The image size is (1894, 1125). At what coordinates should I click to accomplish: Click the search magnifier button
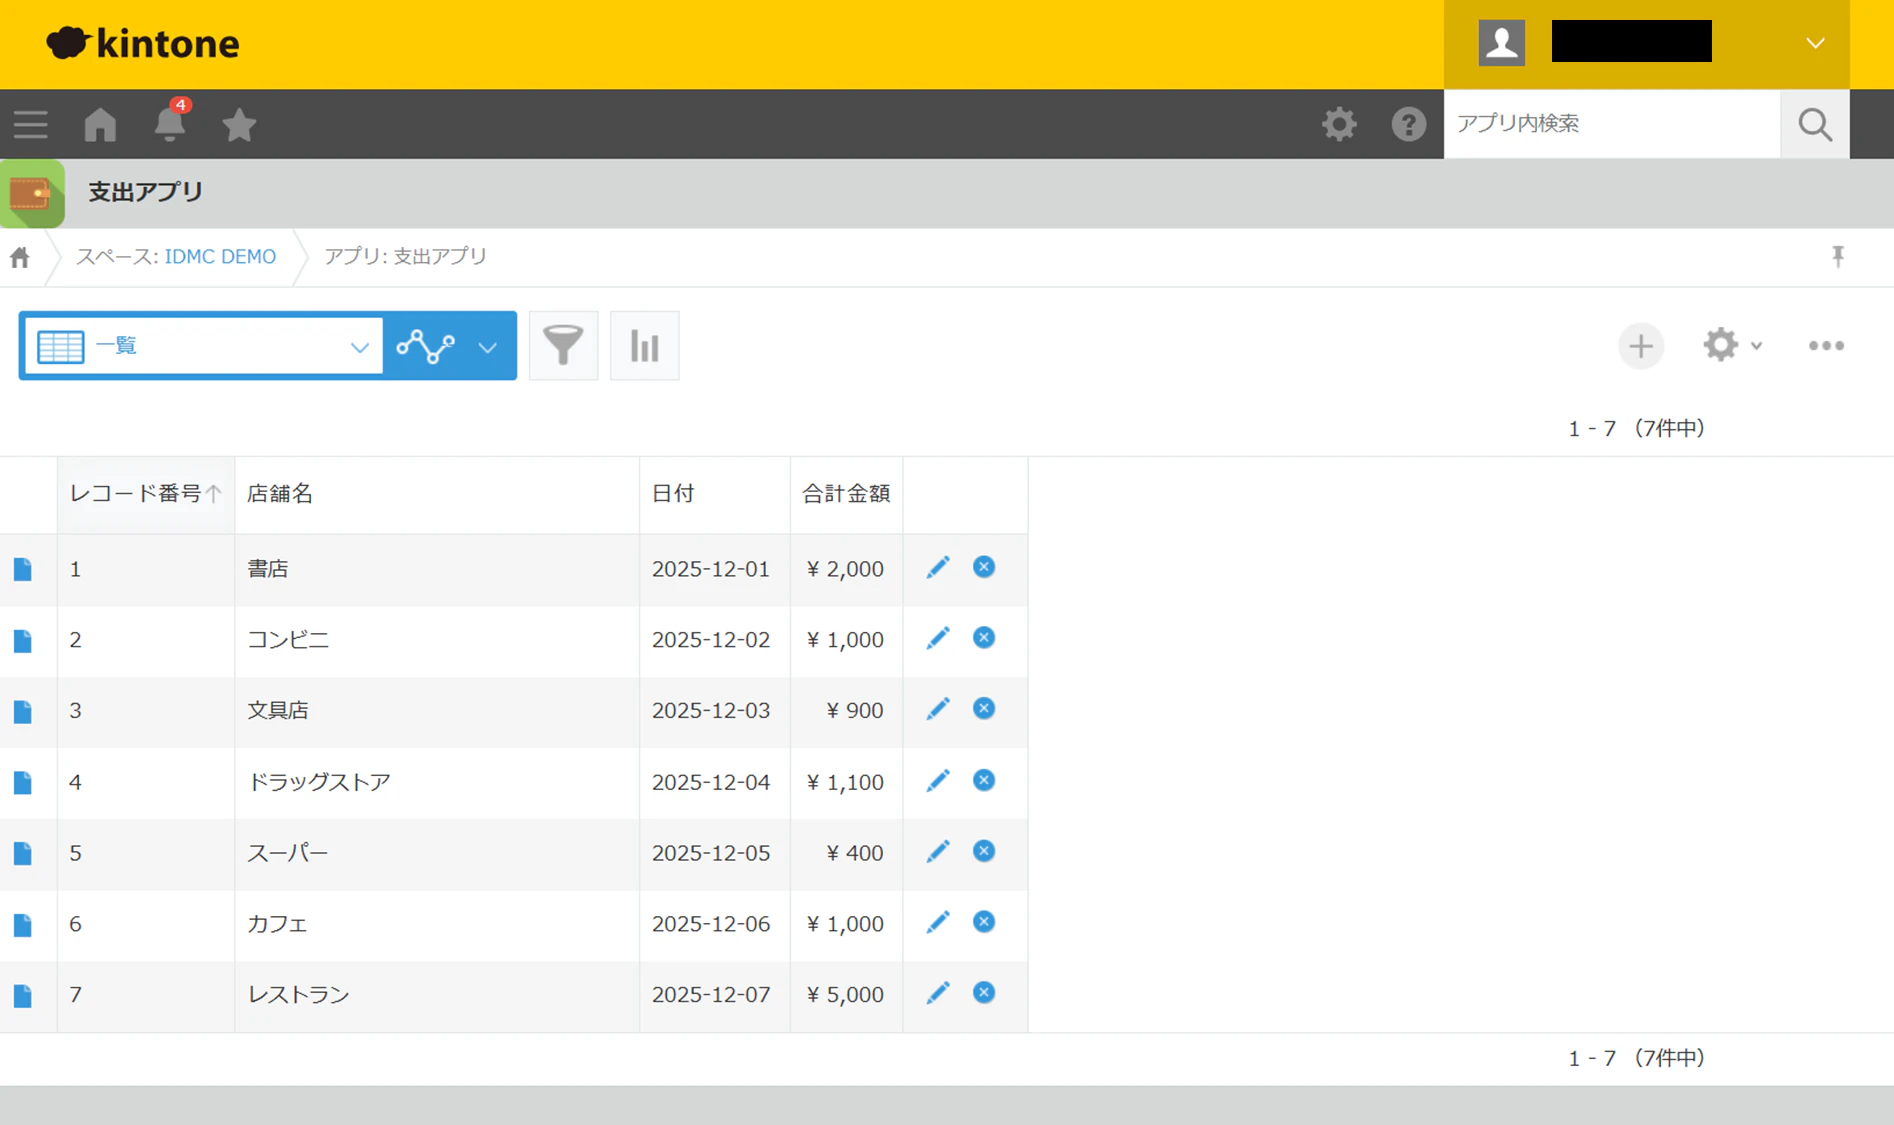point(1814,124)
